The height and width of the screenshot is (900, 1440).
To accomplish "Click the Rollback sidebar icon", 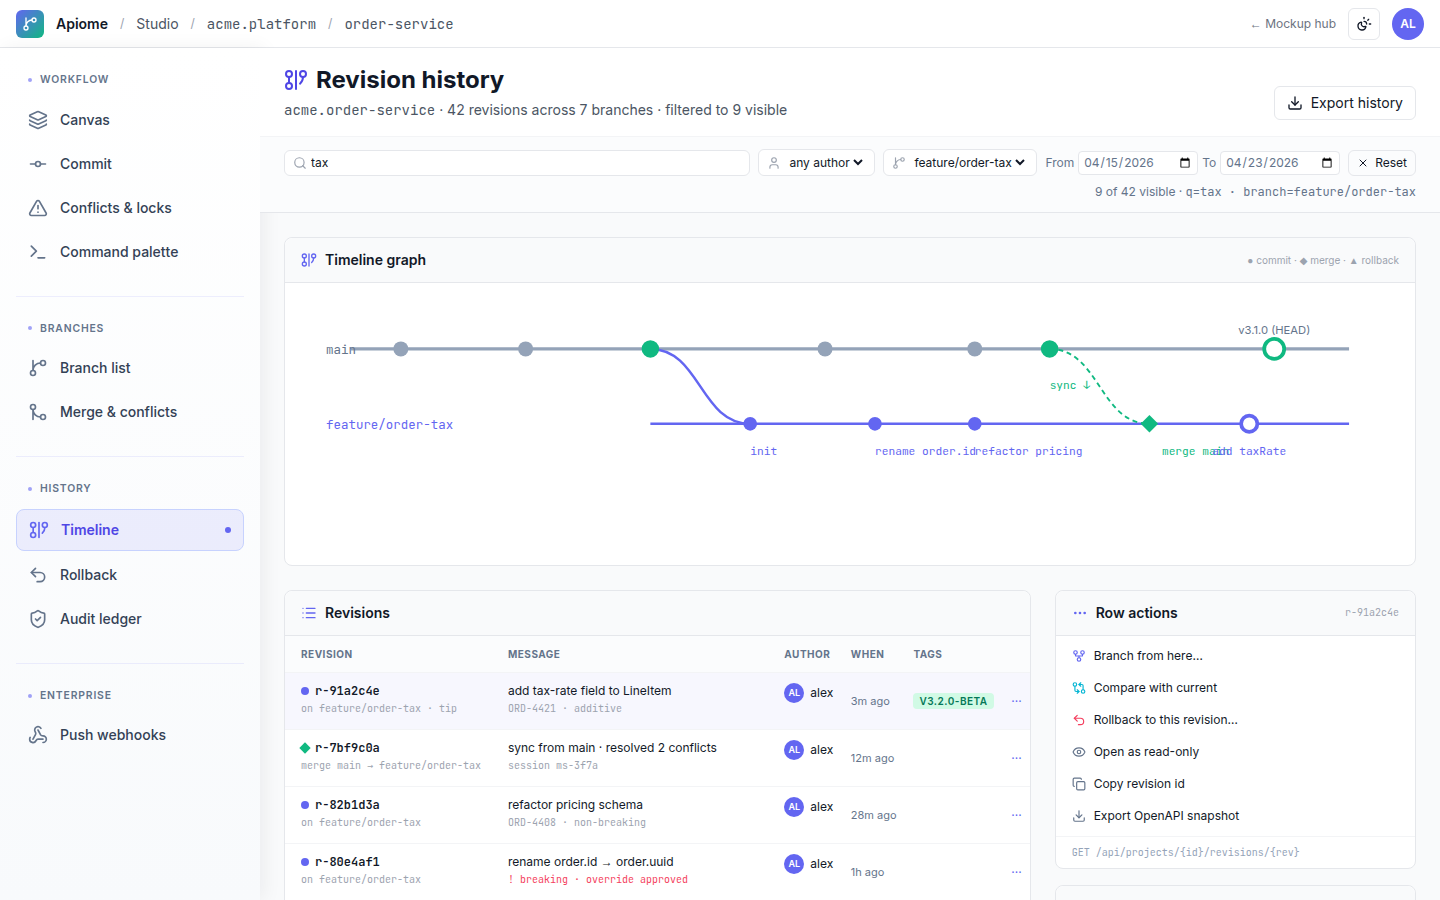I will 38,575.
